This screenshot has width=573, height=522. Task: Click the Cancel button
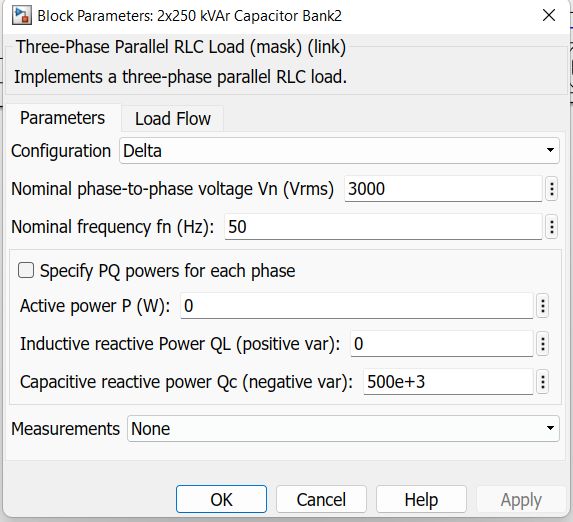(x=321, y=499)
